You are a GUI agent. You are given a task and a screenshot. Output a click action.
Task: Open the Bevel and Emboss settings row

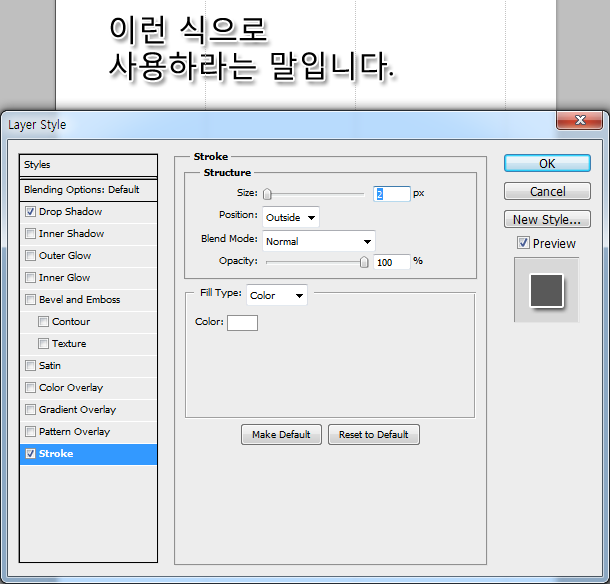(x=88, y=300)
